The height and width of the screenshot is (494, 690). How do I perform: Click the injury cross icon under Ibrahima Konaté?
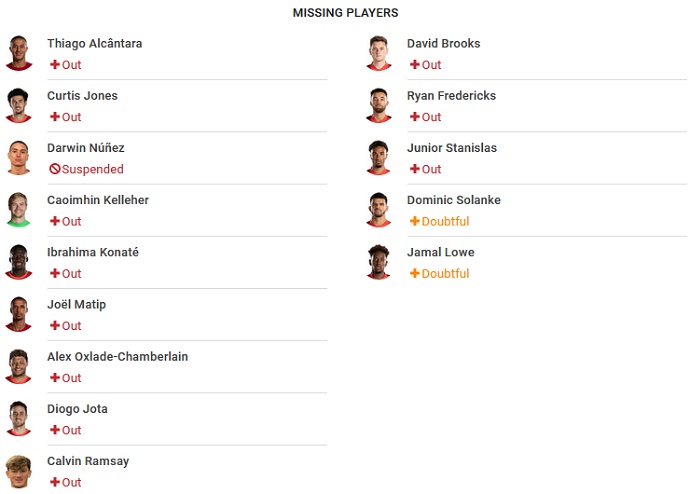pyautogui.click(x=55, y=273)
